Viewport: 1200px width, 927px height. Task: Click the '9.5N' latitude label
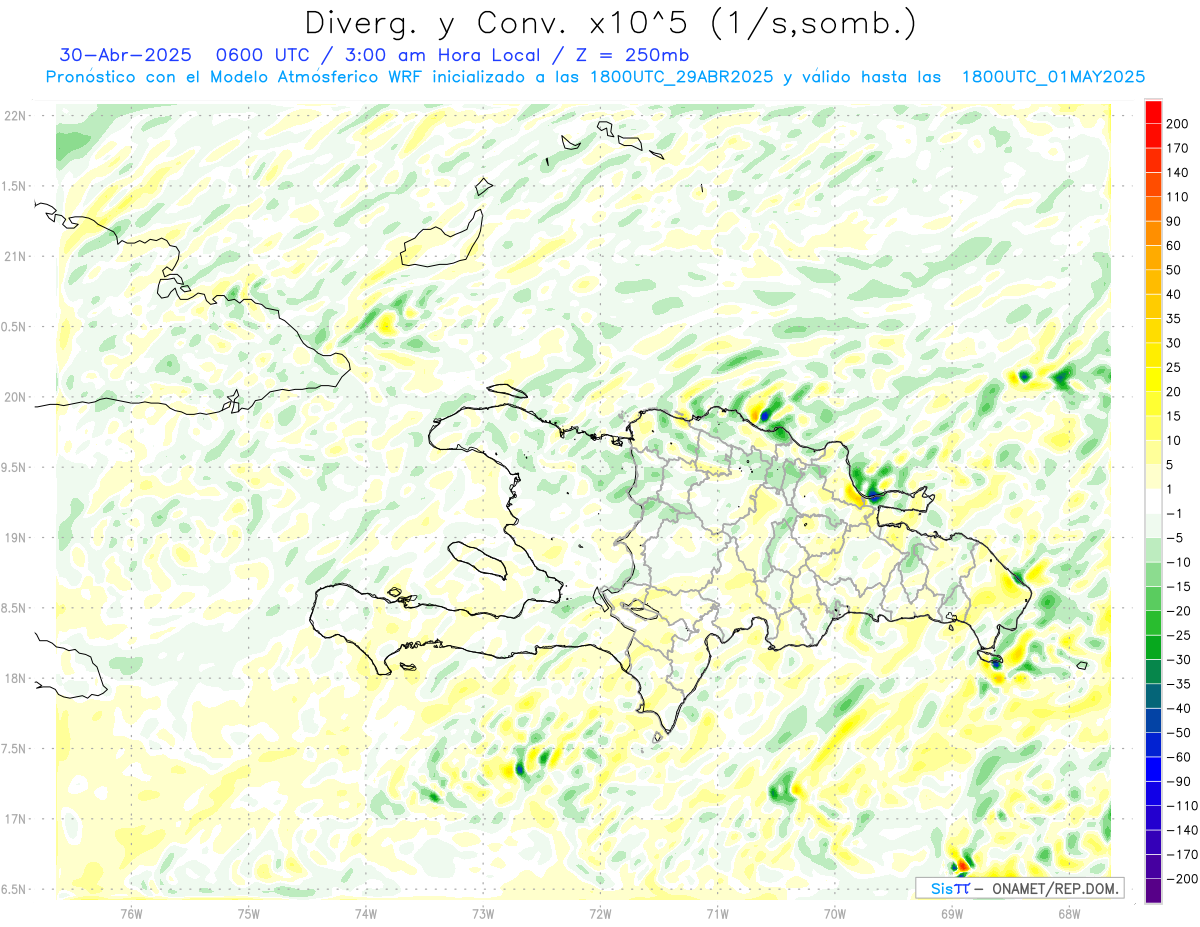[x=14, y=467]
